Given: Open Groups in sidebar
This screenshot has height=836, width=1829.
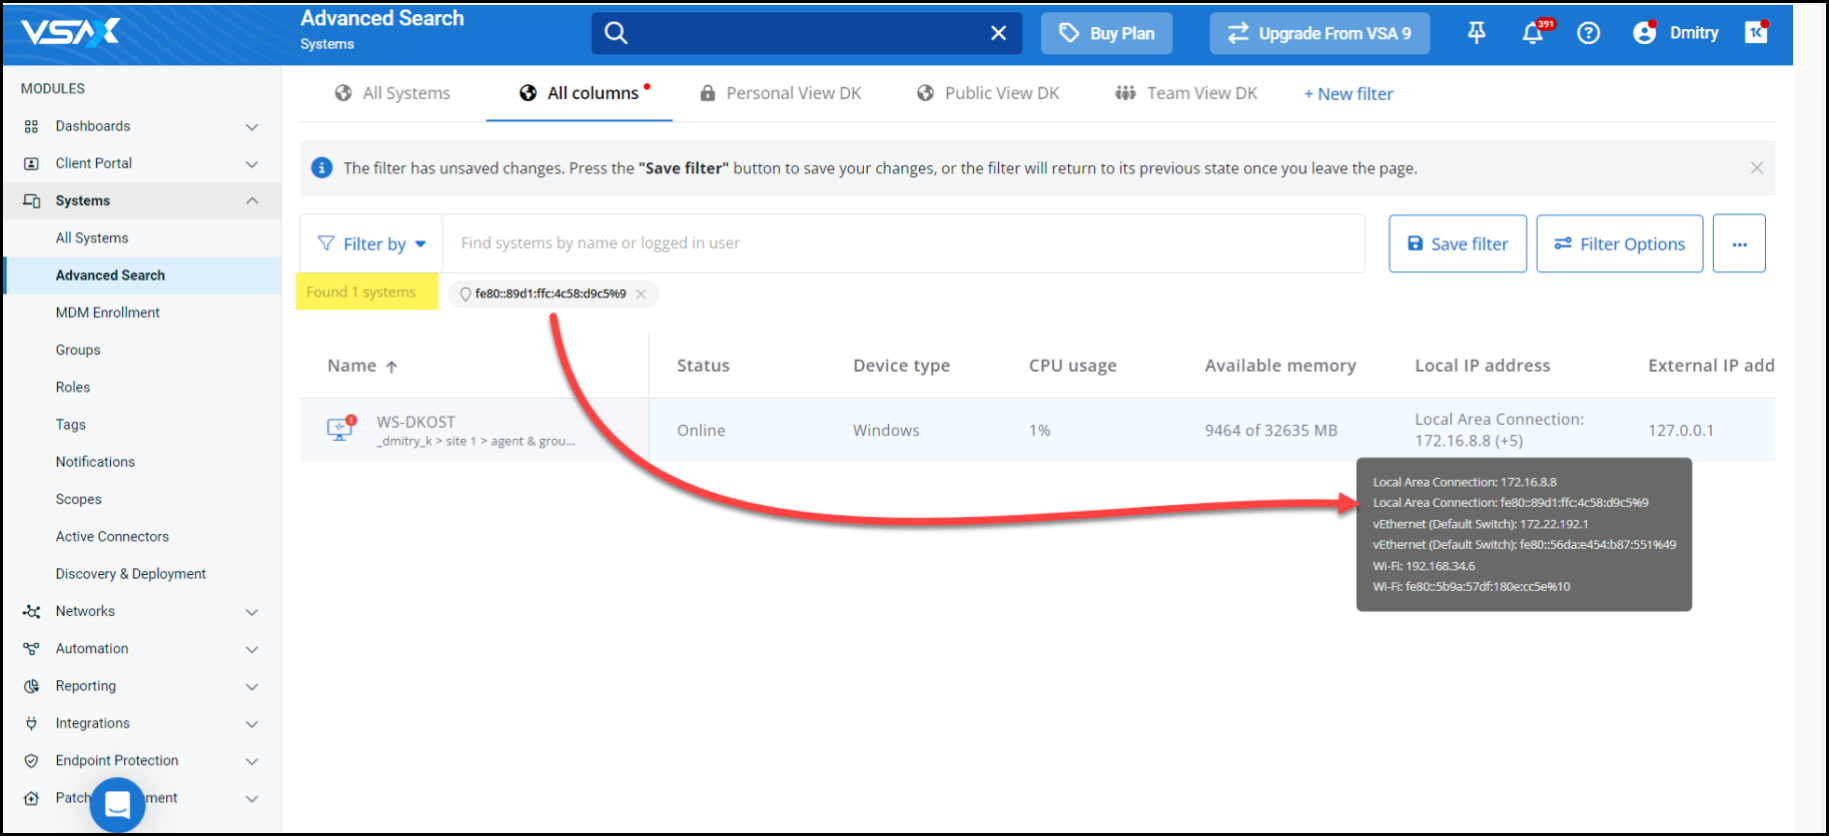Looking at the screenshot, I should tap(78, 350).
